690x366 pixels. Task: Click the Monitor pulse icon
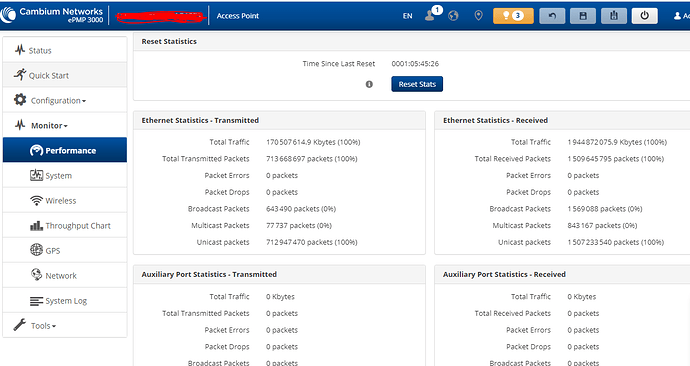(x=20, y=125)
